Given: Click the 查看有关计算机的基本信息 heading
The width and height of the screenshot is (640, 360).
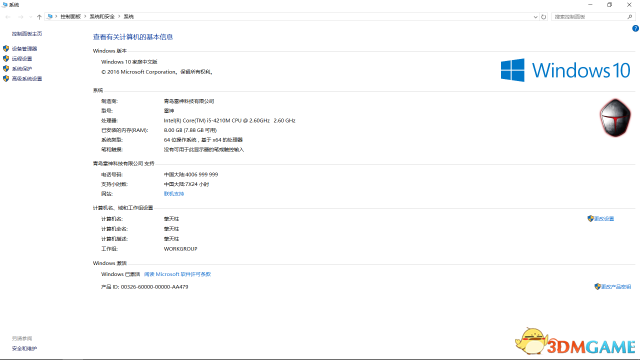Looking at the screenshot, I should click(133, 37).
